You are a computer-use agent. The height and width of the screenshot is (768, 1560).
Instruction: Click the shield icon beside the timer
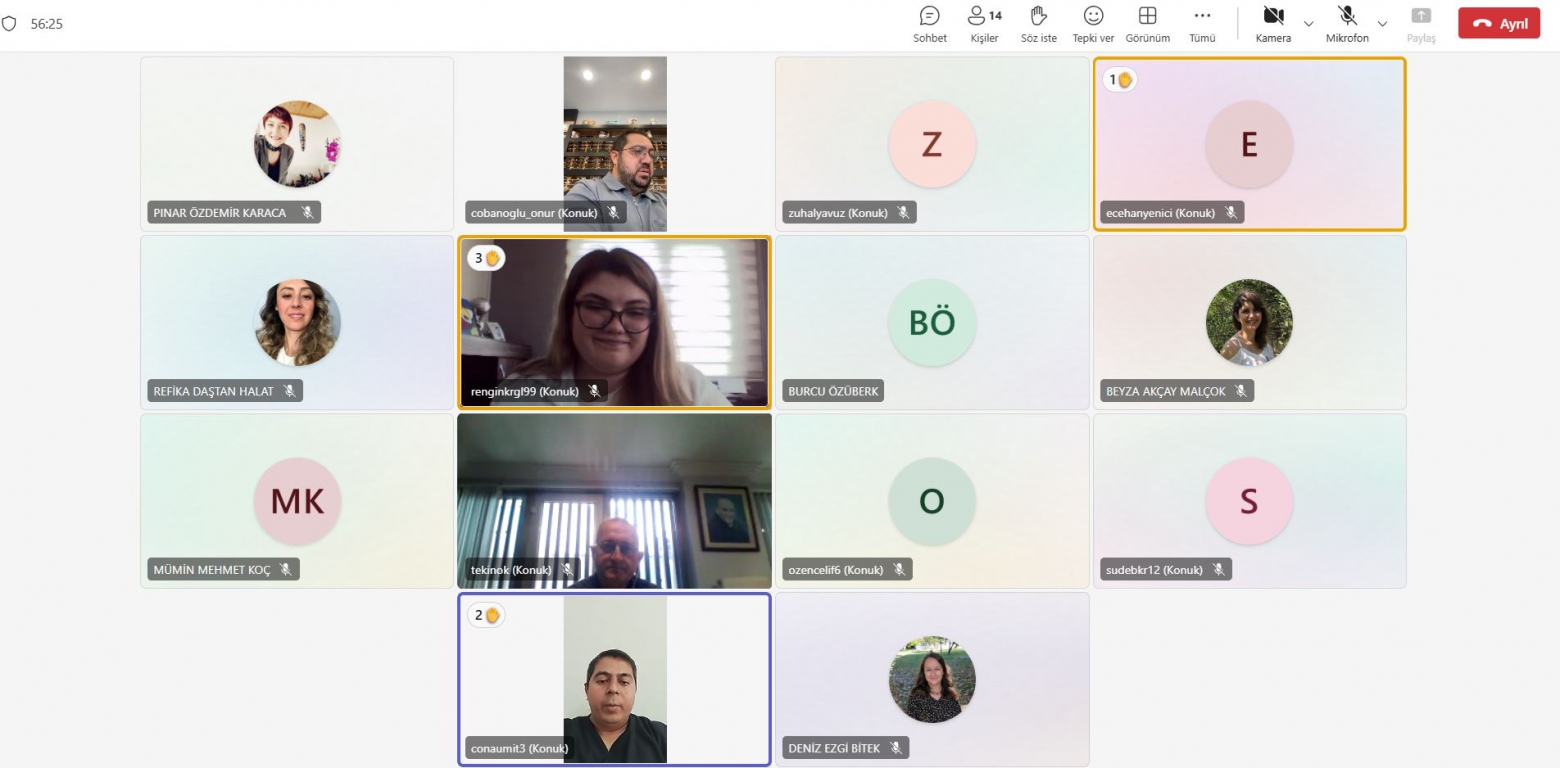pyautogui.click(x=10, y=24)
